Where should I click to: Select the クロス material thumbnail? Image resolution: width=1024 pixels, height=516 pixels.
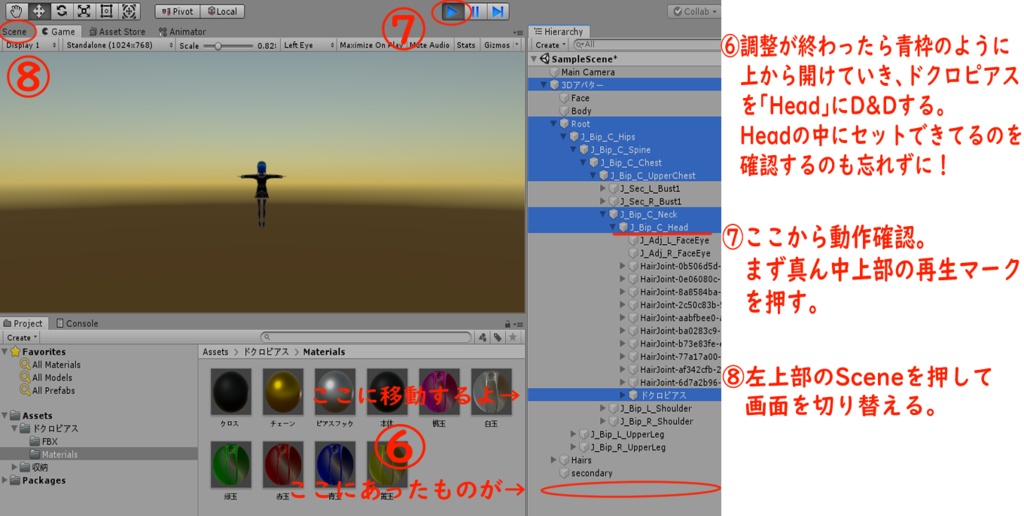pyautogui.click(x=231, y=392)
